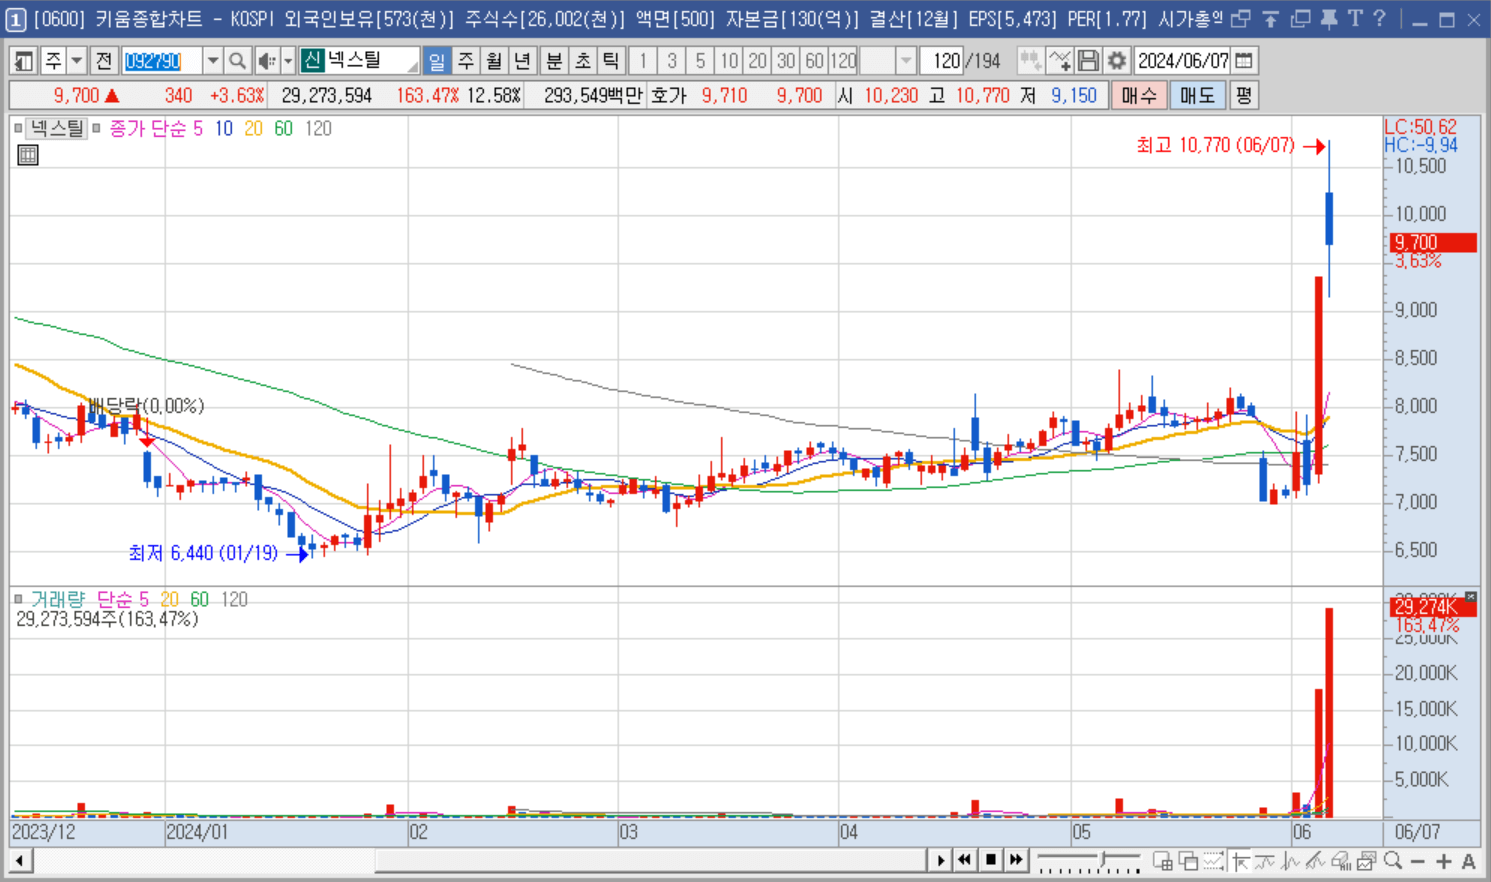The height and width of the screenshot is (882, 1491).
Task: Select the weekly 주 period button
Action: click(x=466, y=61)
